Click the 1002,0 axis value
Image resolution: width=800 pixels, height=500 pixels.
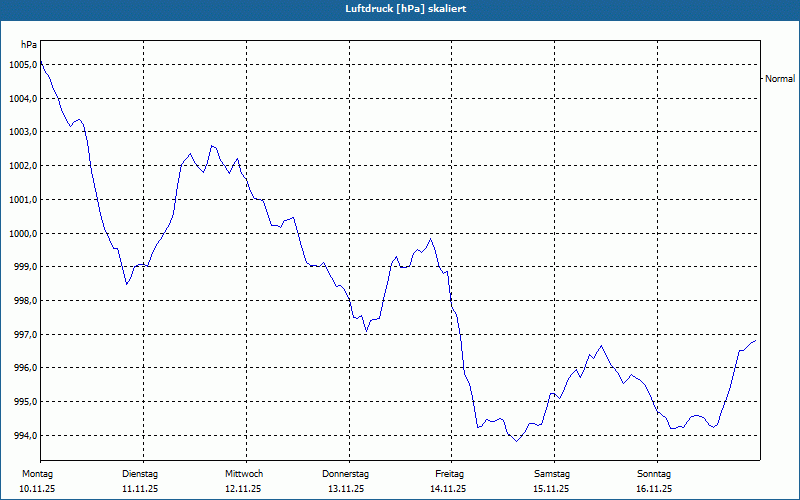[x=23, y=166]
